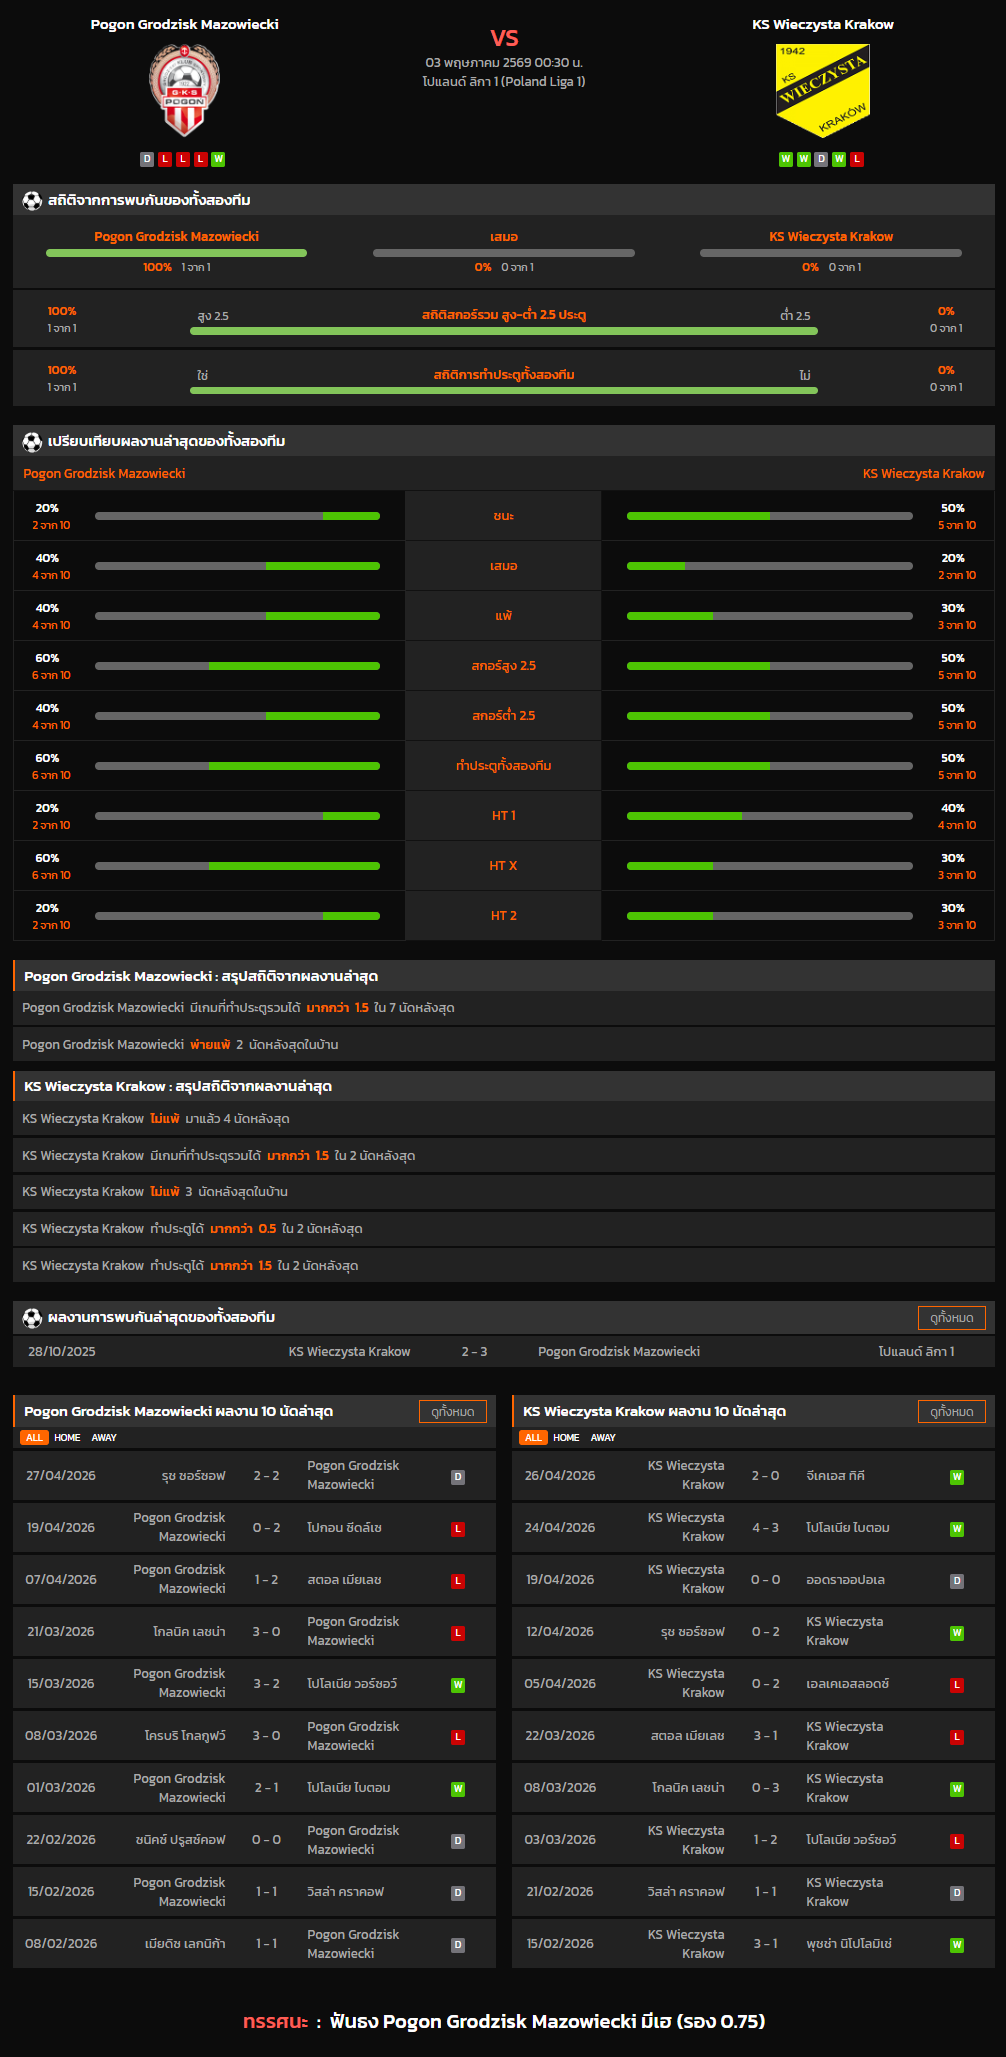Click the Pogon Grodzisk Mazowiecki team crest
This screenshot has height=2057, width=1006.
coord(184,90)
